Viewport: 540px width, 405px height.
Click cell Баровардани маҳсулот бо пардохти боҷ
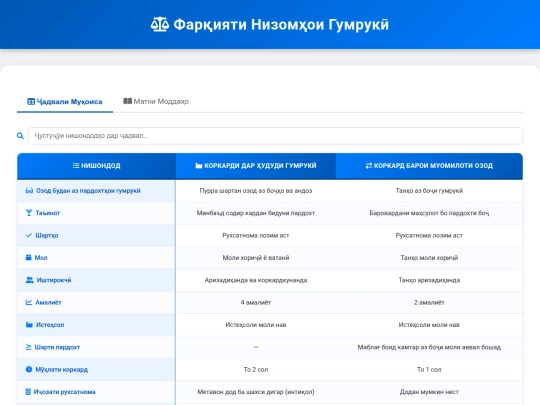tap(429, 213)
